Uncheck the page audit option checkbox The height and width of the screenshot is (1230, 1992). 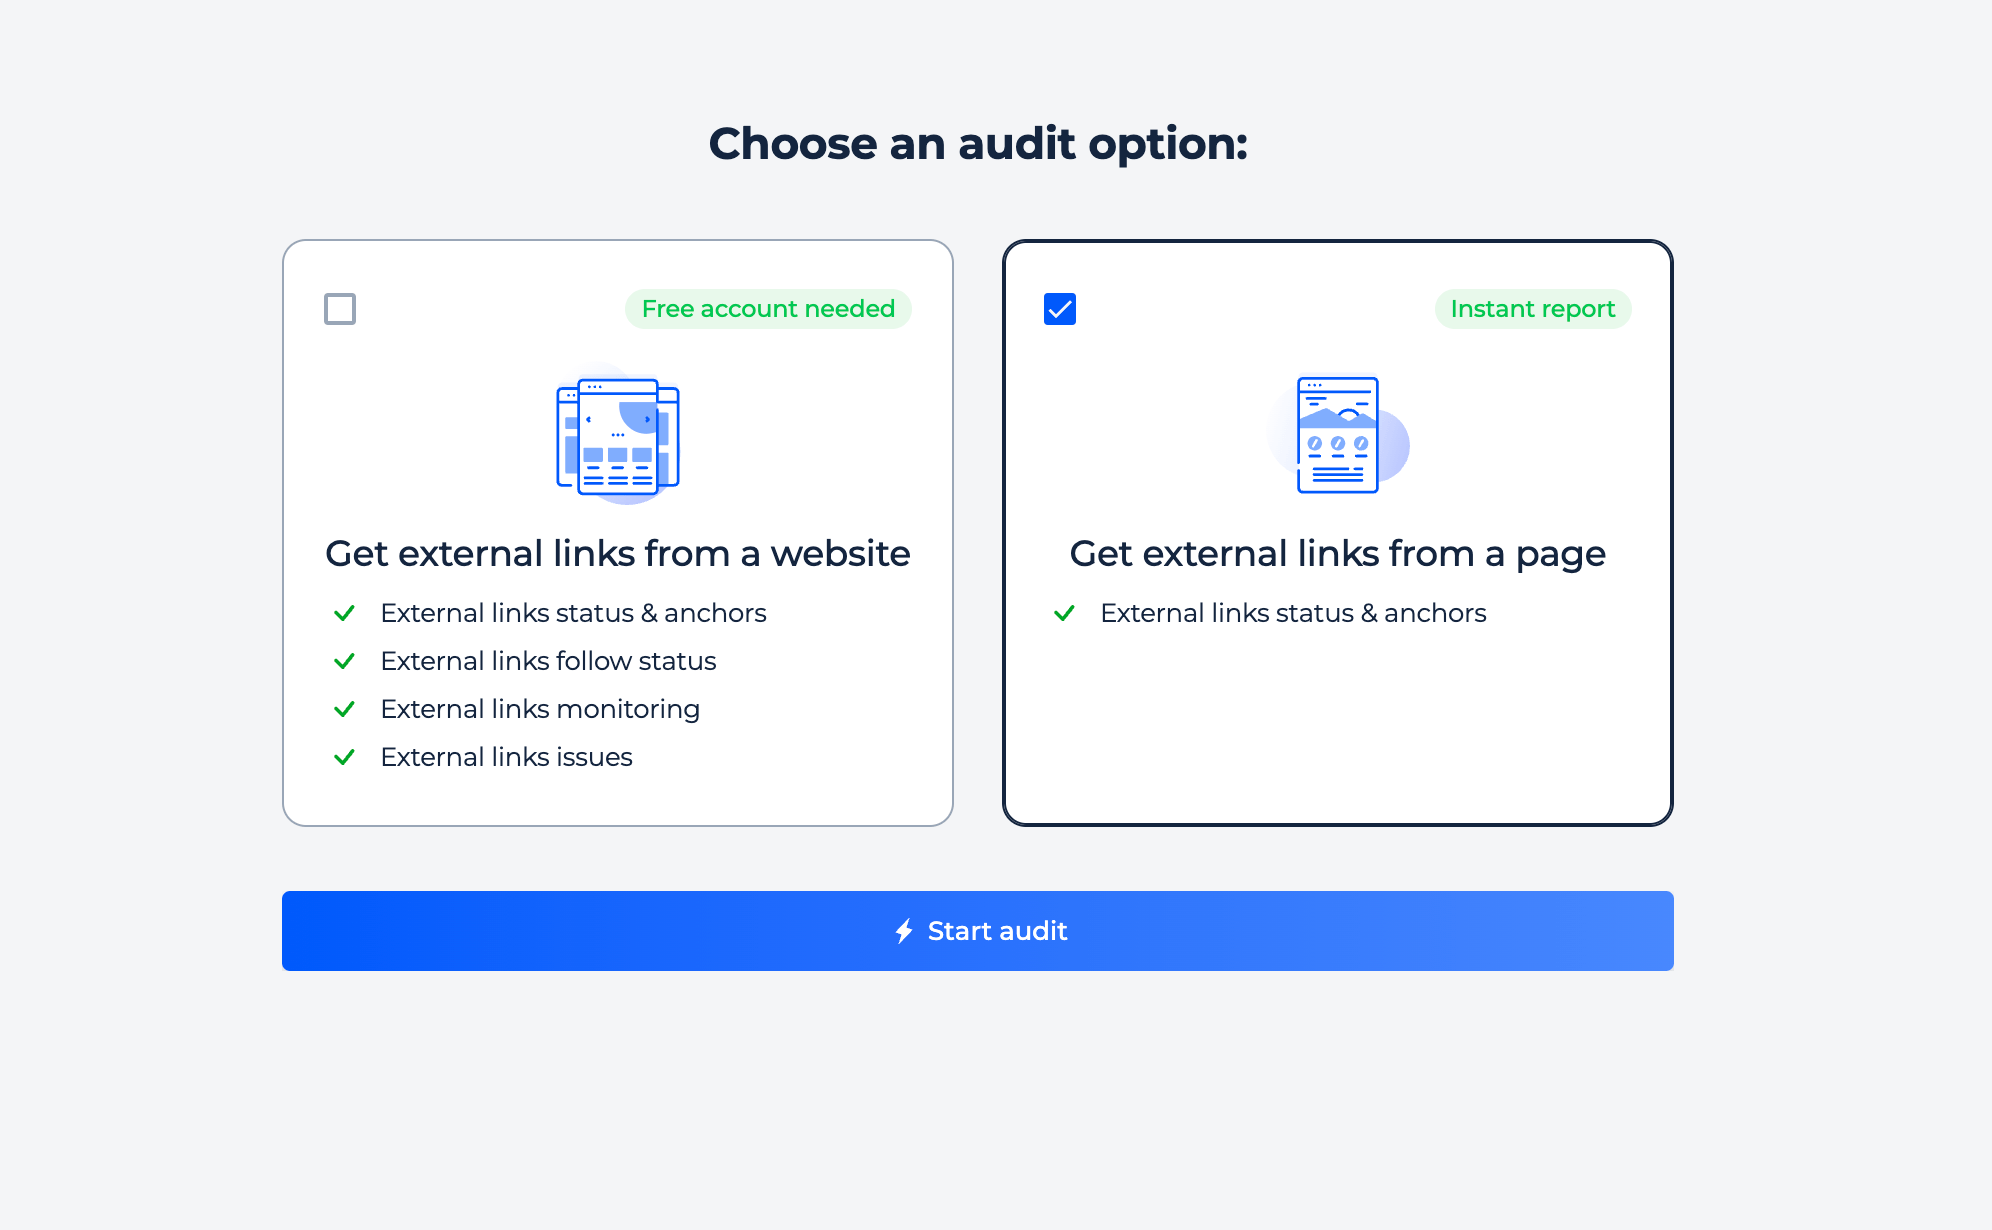tap(1060, 309)
